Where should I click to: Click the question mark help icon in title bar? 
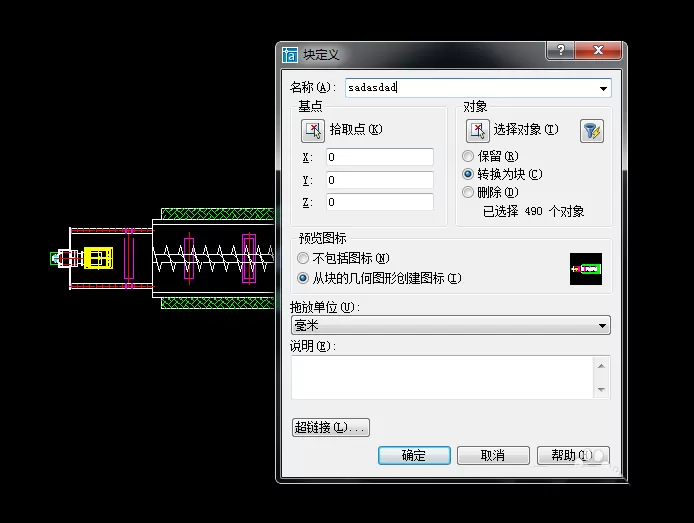click(x=560, y=50)
